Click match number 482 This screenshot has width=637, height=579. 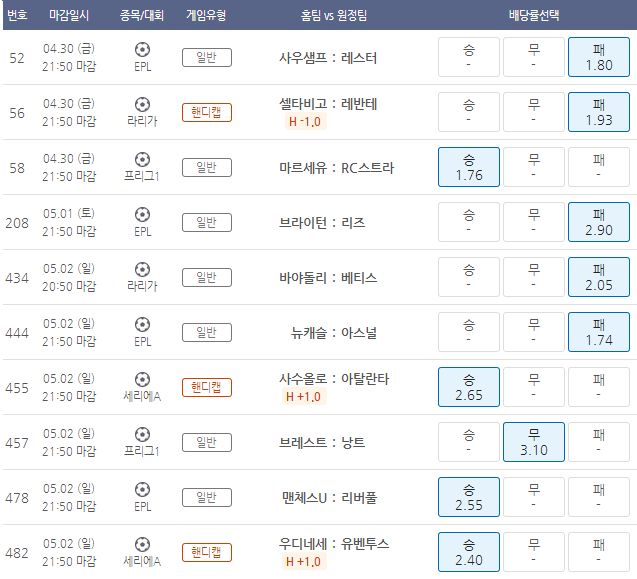pyautogui.click(x=17, y=553)
